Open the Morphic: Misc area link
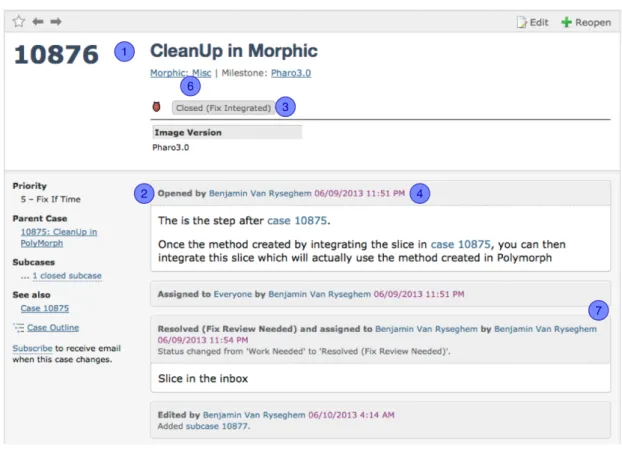The height and width of the screenshot is (449, 622). click(x=180, y=73)
